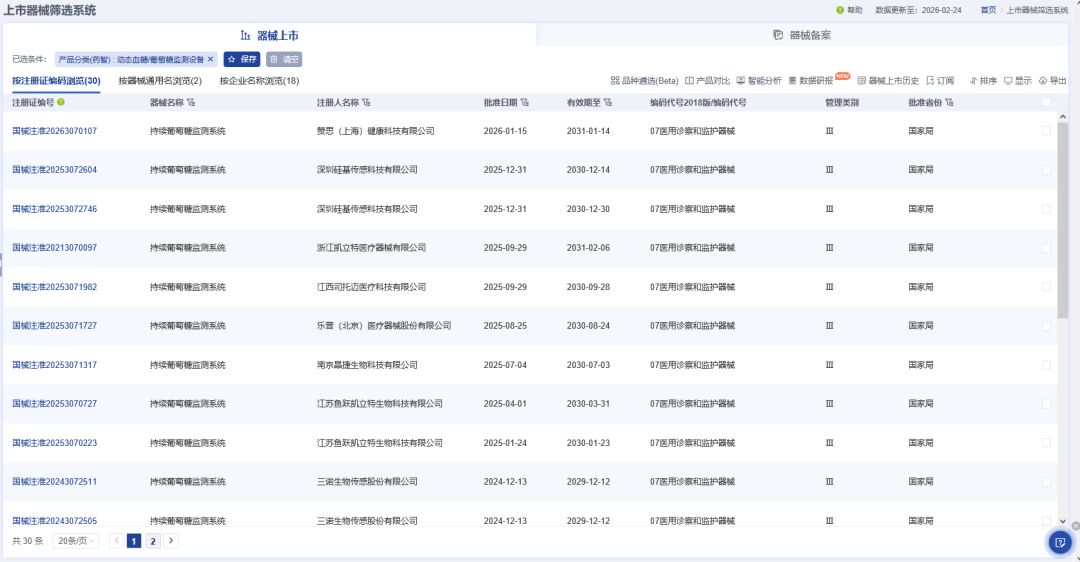Open 数据研报 data report
The width and height of the screenshot is (1080, 562).
[811, 81]
